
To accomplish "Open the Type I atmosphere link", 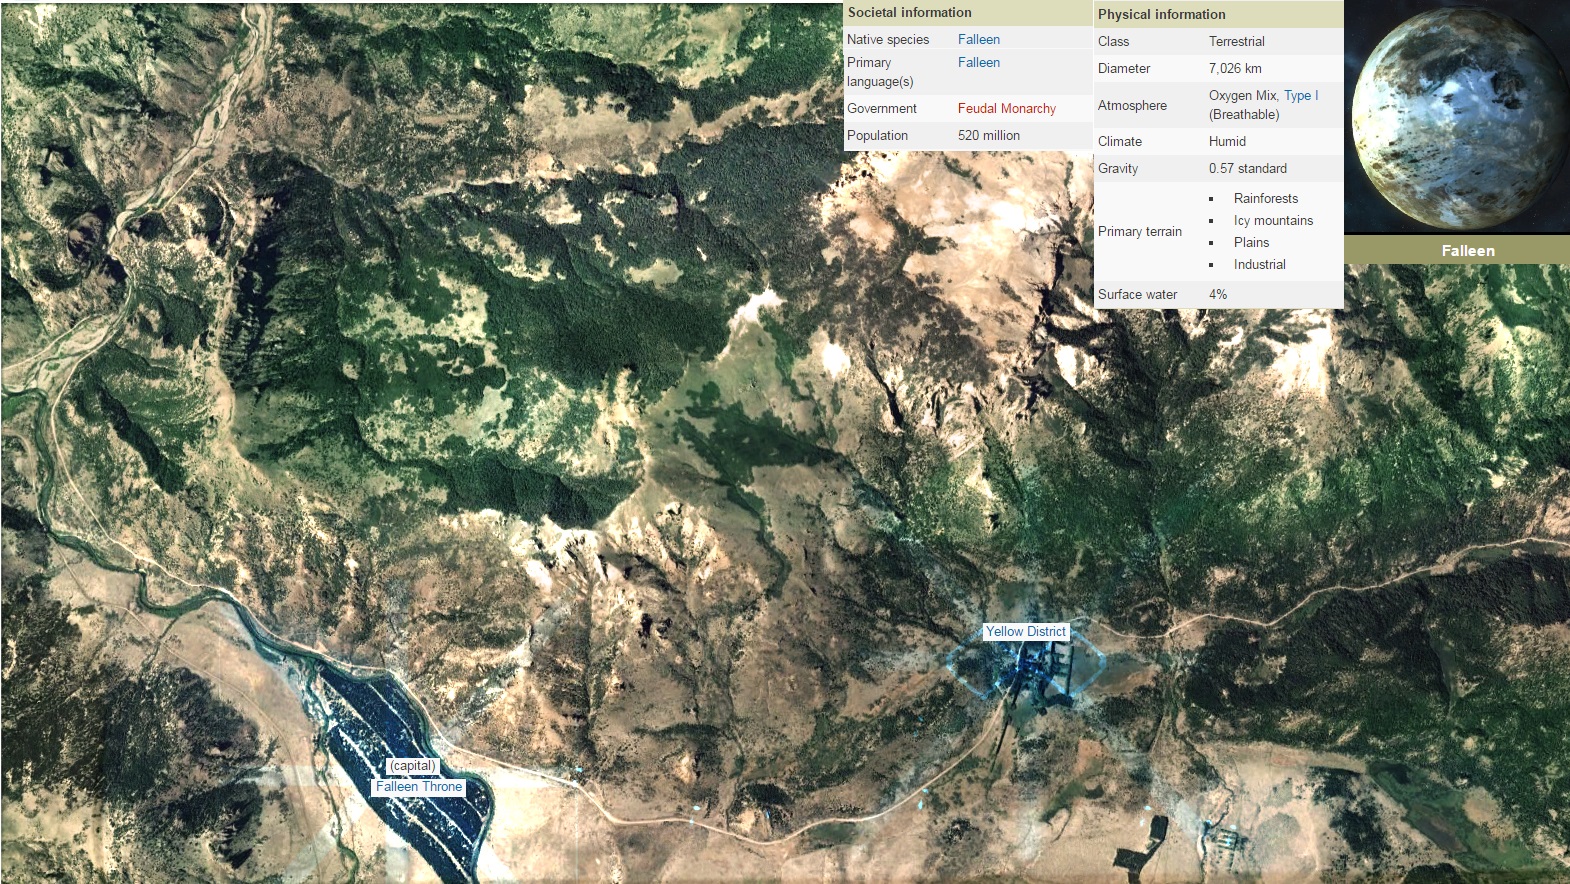I will 1301,95.
